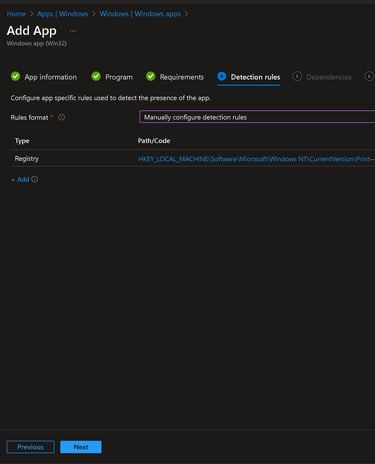Click the step six circle icon
Screen dimensions: 375x464
pos(369,76)
